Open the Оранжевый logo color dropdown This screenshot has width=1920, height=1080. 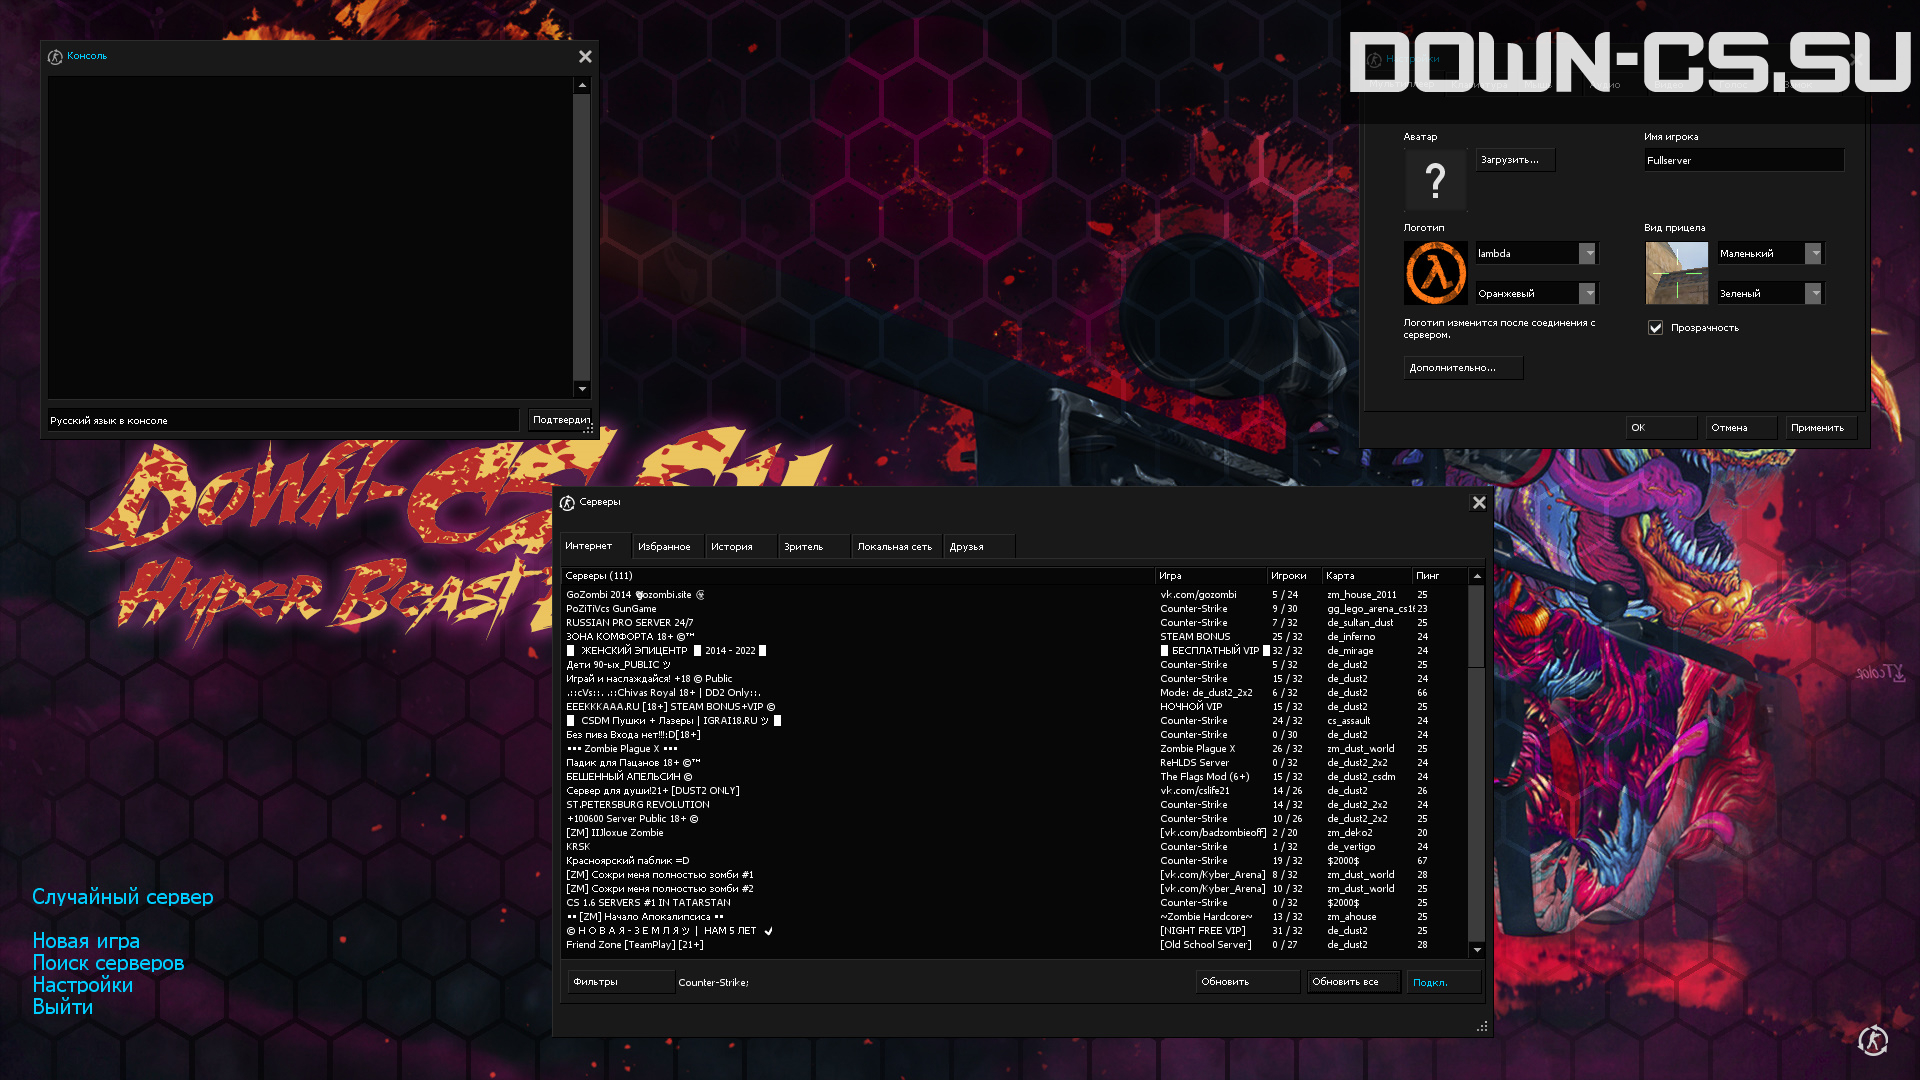(x=1587, y=294)
